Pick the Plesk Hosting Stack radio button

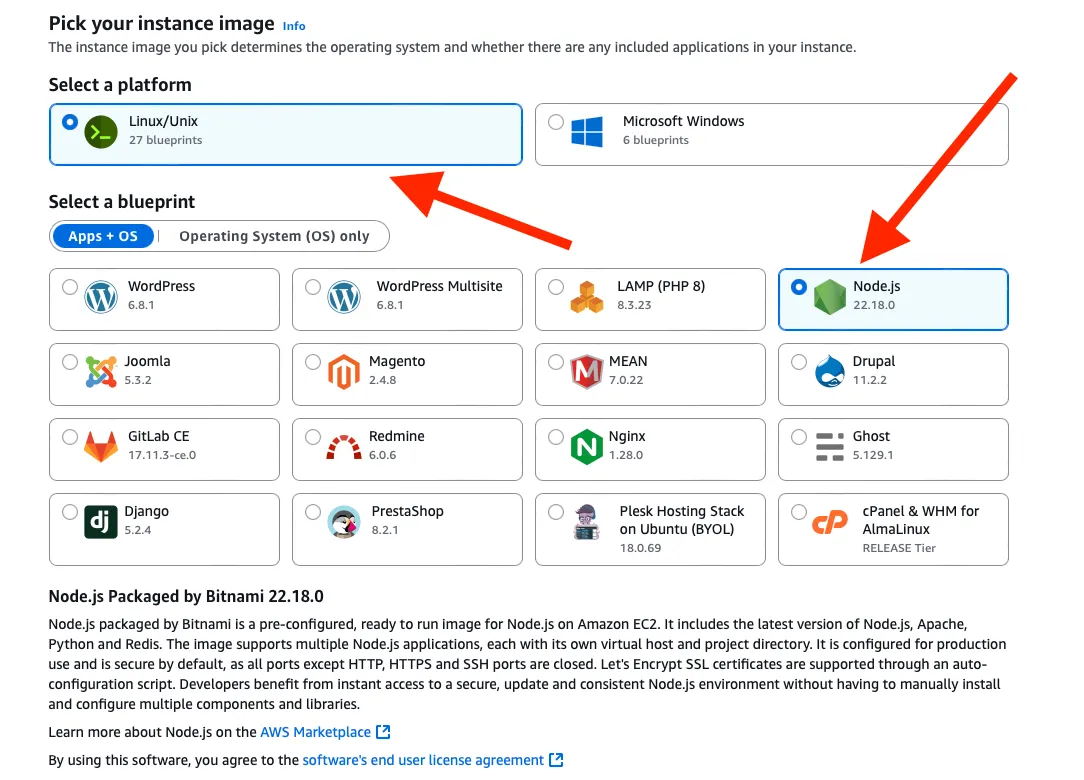click(556, 512)
